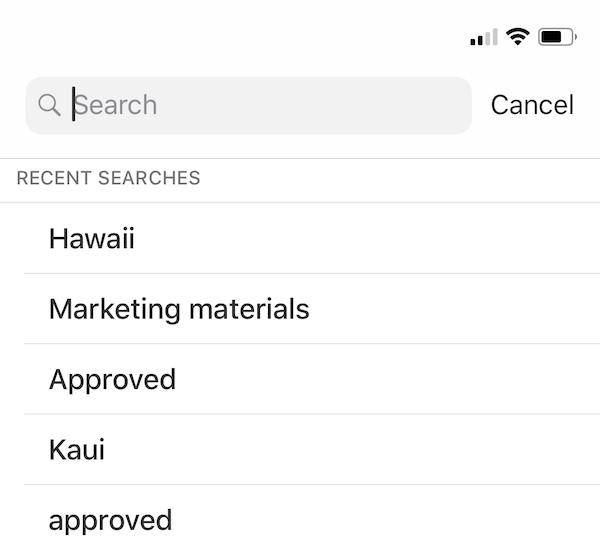Viewport: 600px width, 554px height.
Task: Tap empty right side of search bar
Action: click(x=344, y=106)
